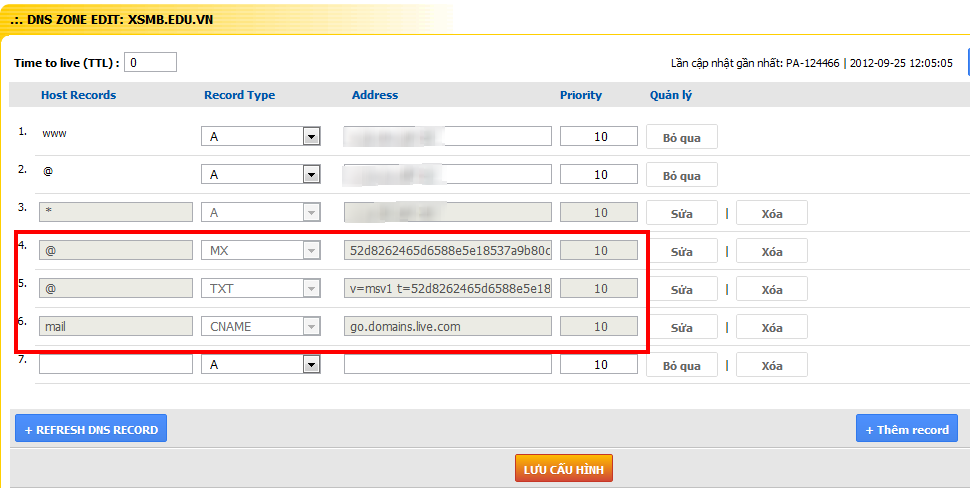Expand Record Type dropdown for row 2
970x488 pixels.
(x=311, y=175)
